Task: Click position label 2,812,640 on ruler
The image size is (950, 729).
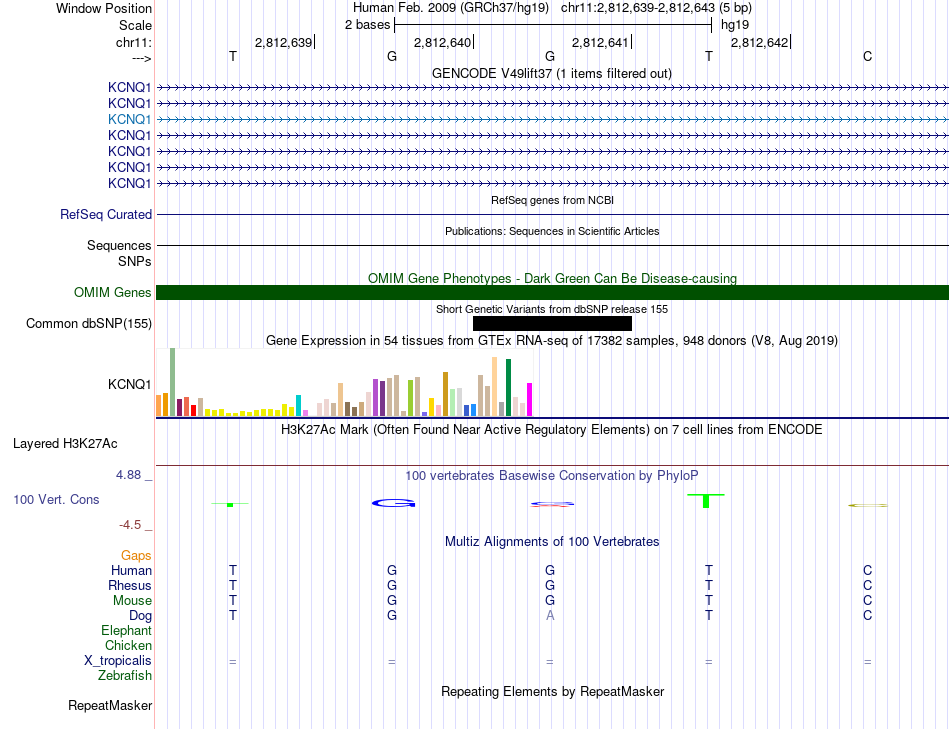Action: point(442,42)
